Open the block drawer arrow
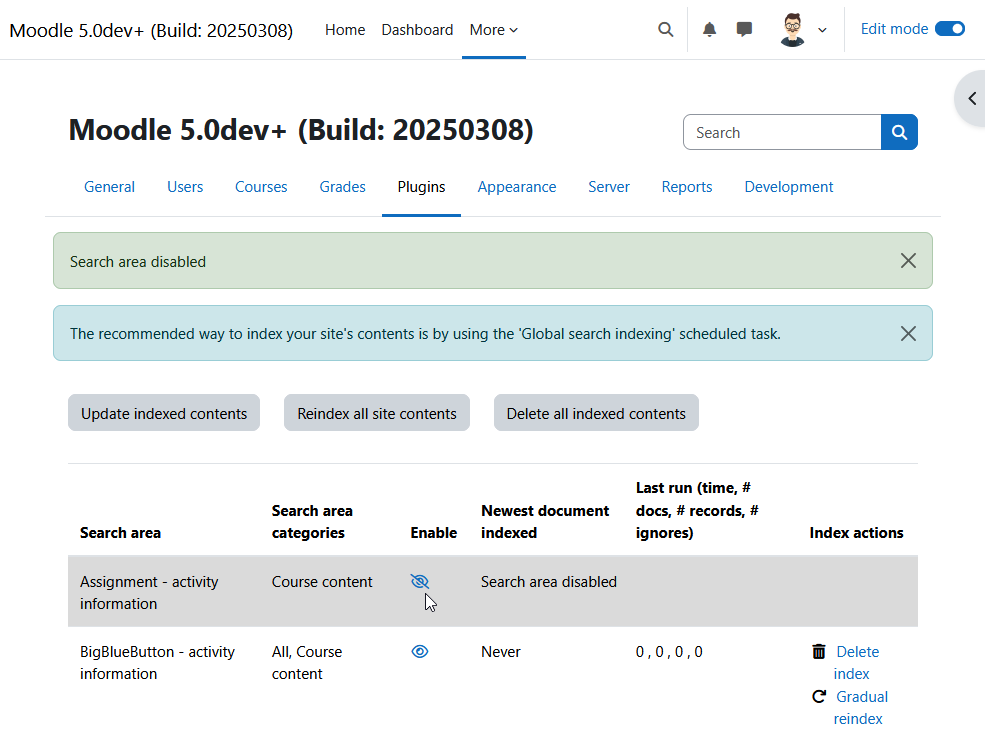The image size is (985, 747). click(972, 99)
